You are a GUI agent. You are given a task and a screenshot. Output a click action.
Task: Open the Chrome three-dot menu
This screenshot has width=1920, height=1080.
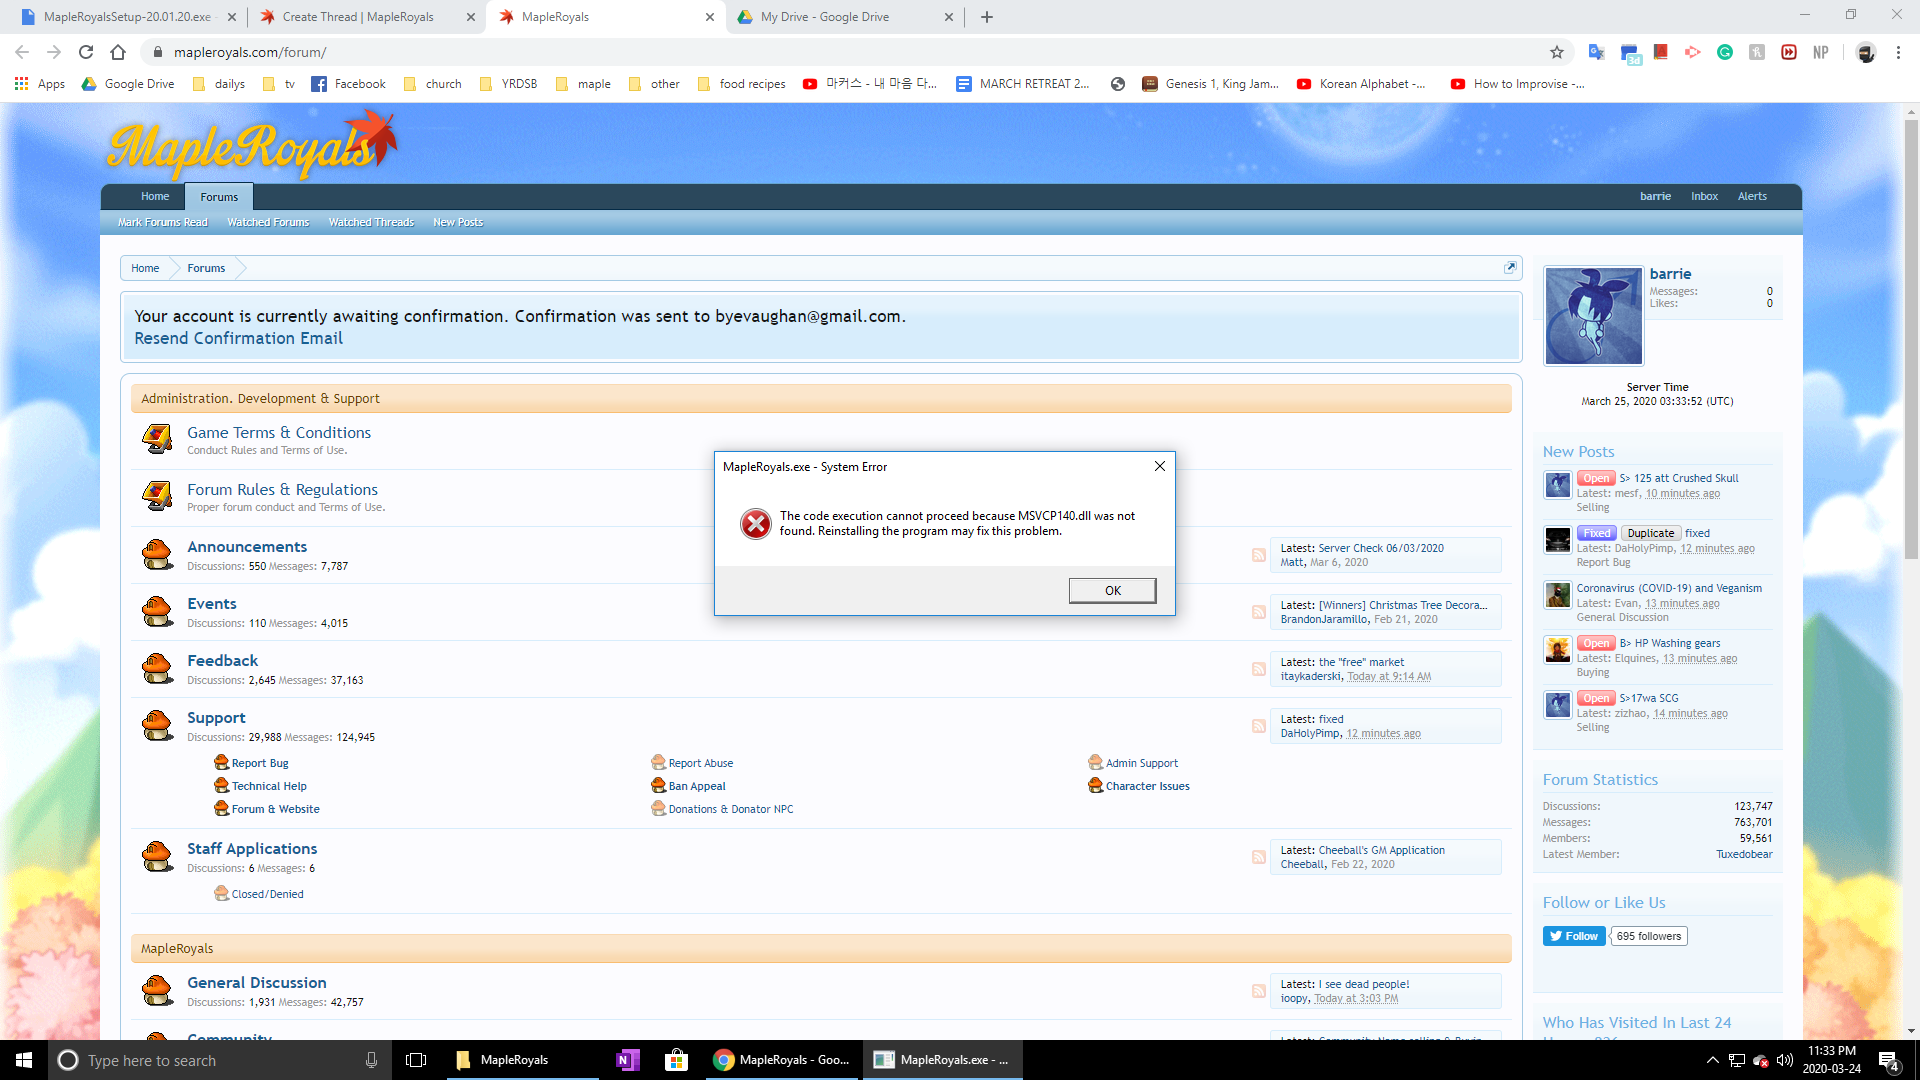coord(1898,52)
